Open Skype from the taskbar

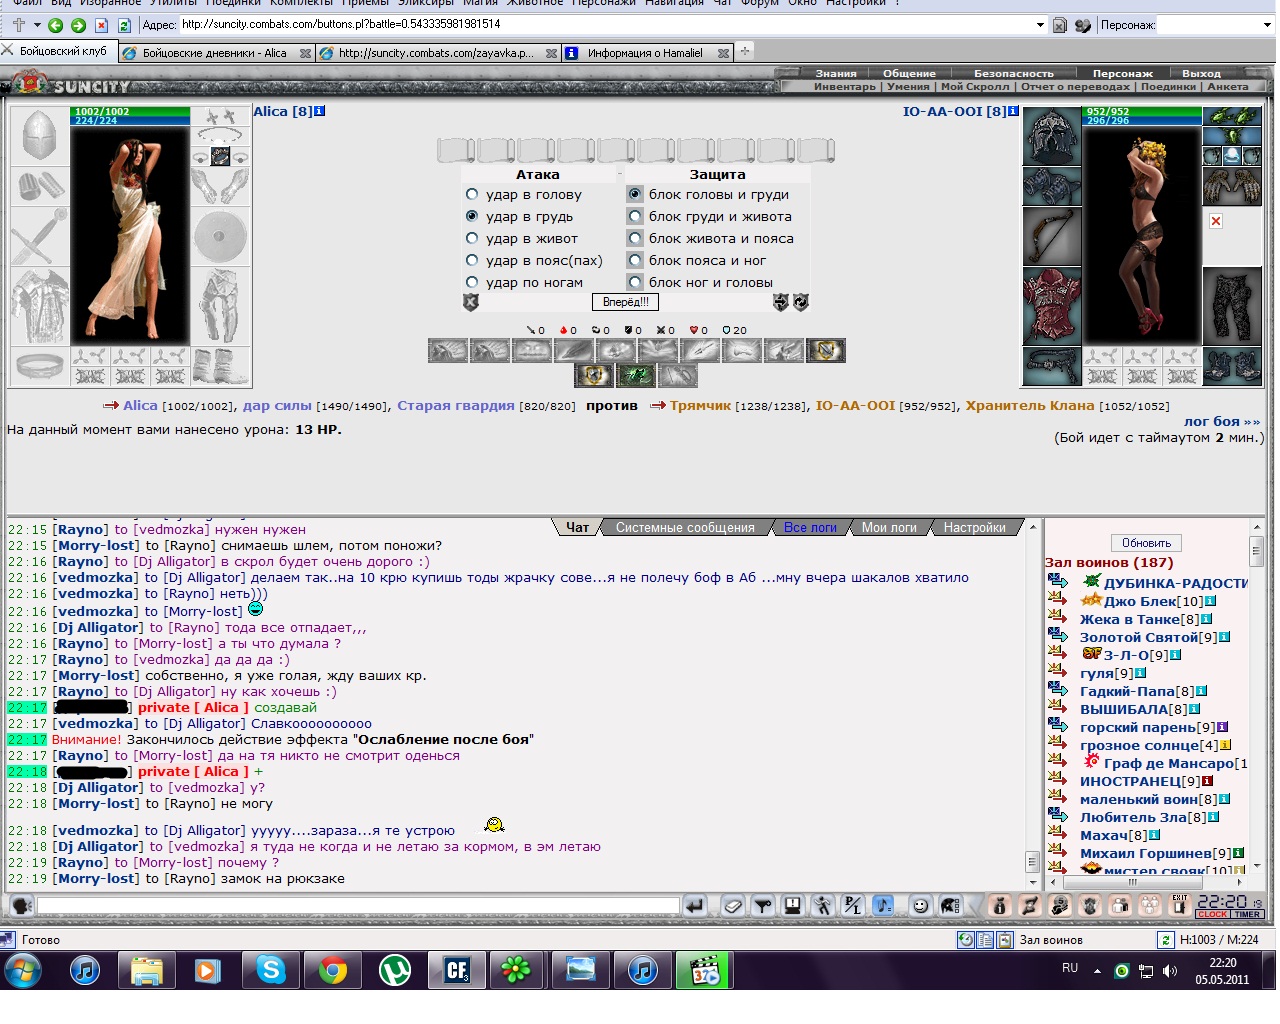click(x=270, y=970)
